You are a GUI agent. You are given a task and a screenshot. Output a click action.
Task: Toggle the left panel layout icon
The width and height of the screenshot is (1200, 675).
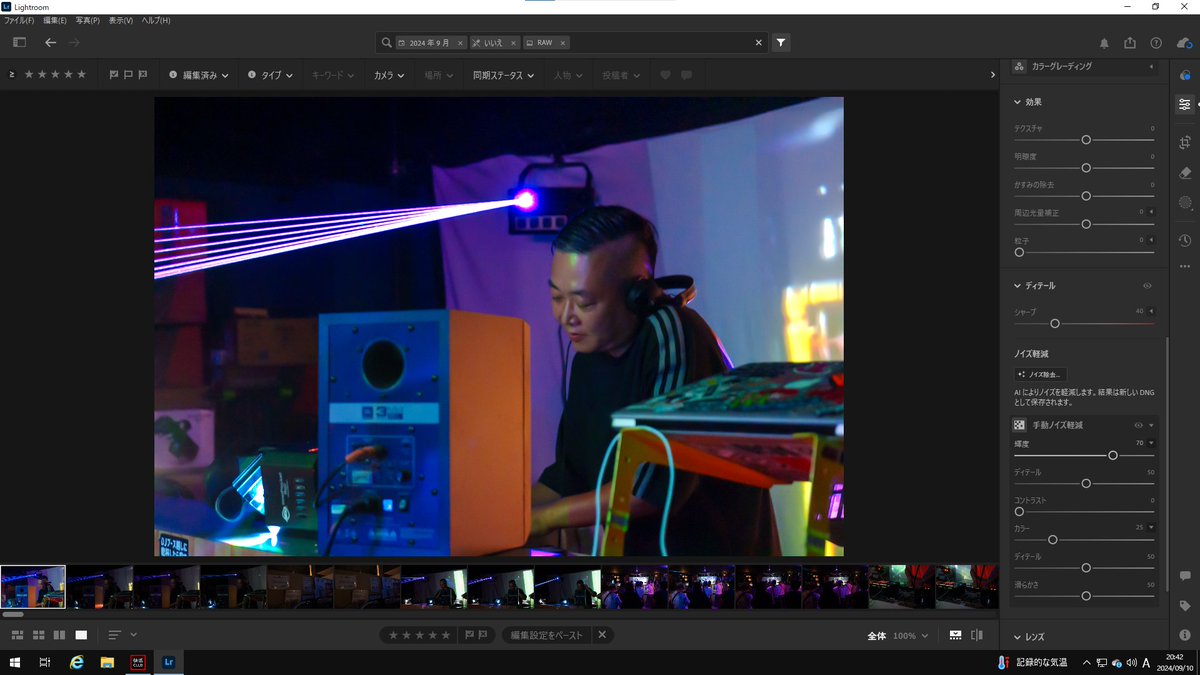(19, 42)
